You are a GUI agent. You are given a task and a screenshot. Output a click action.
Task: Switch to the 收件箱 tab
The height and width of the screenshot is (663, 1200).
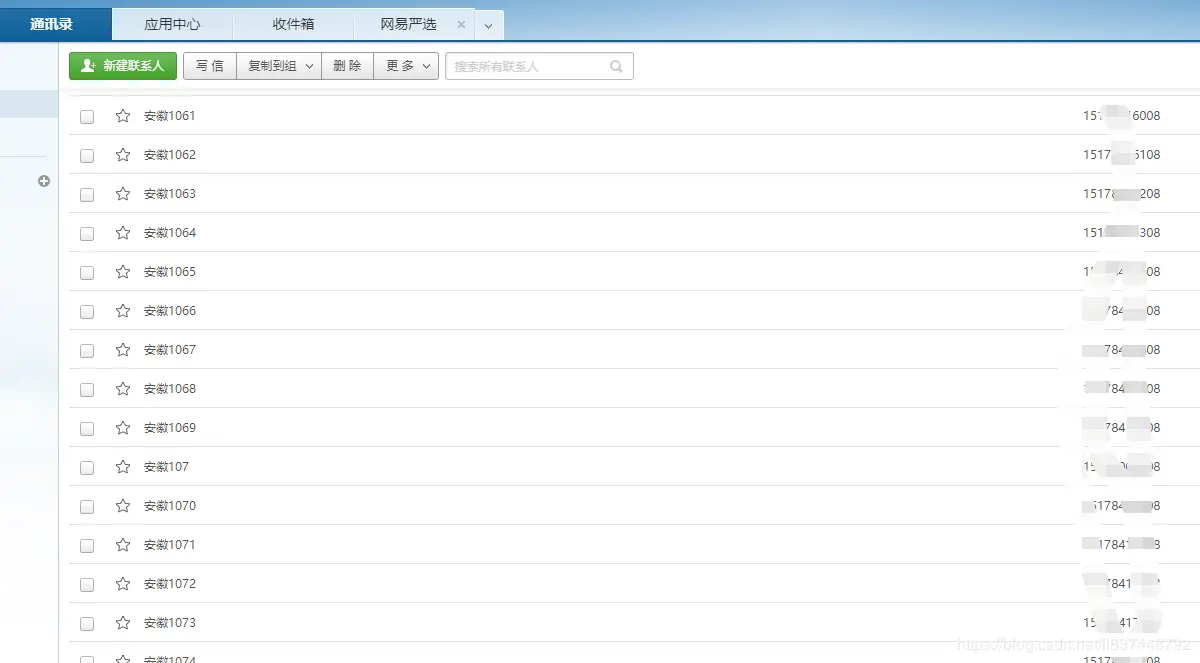293,24
